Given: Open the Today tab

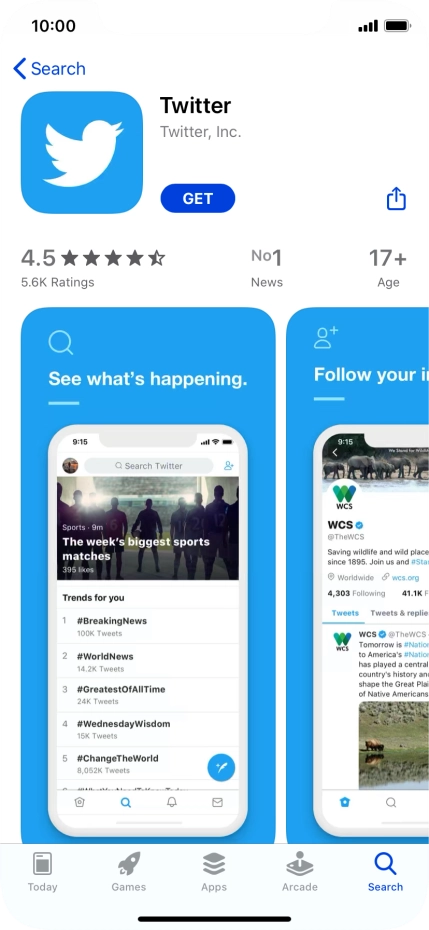Looking at the screenshot, I should (x=43, y=872).
